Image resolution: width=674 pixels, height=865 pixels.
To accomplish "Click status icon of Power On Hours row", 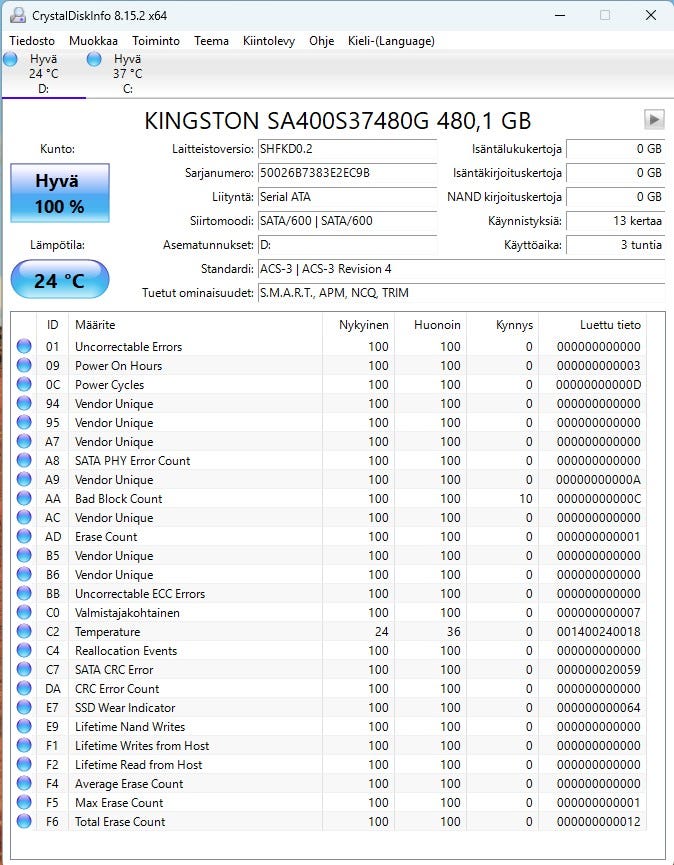I will point(24,365).
